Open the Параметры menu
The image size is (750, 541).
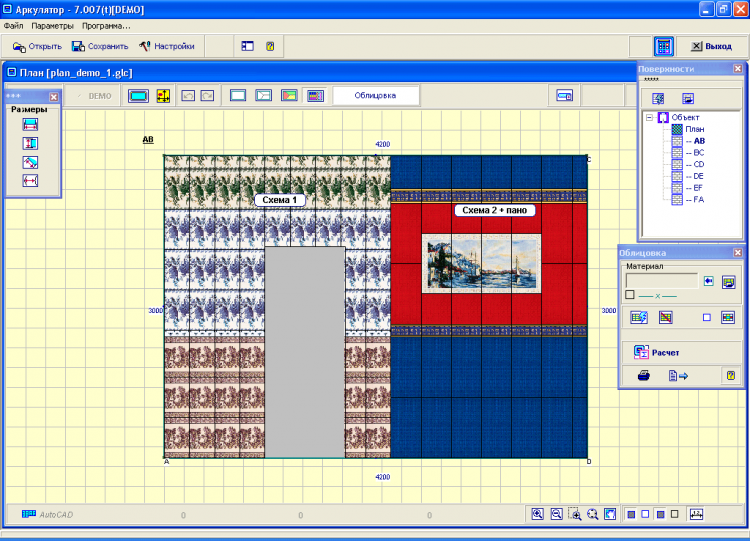[x=51, y=25]
